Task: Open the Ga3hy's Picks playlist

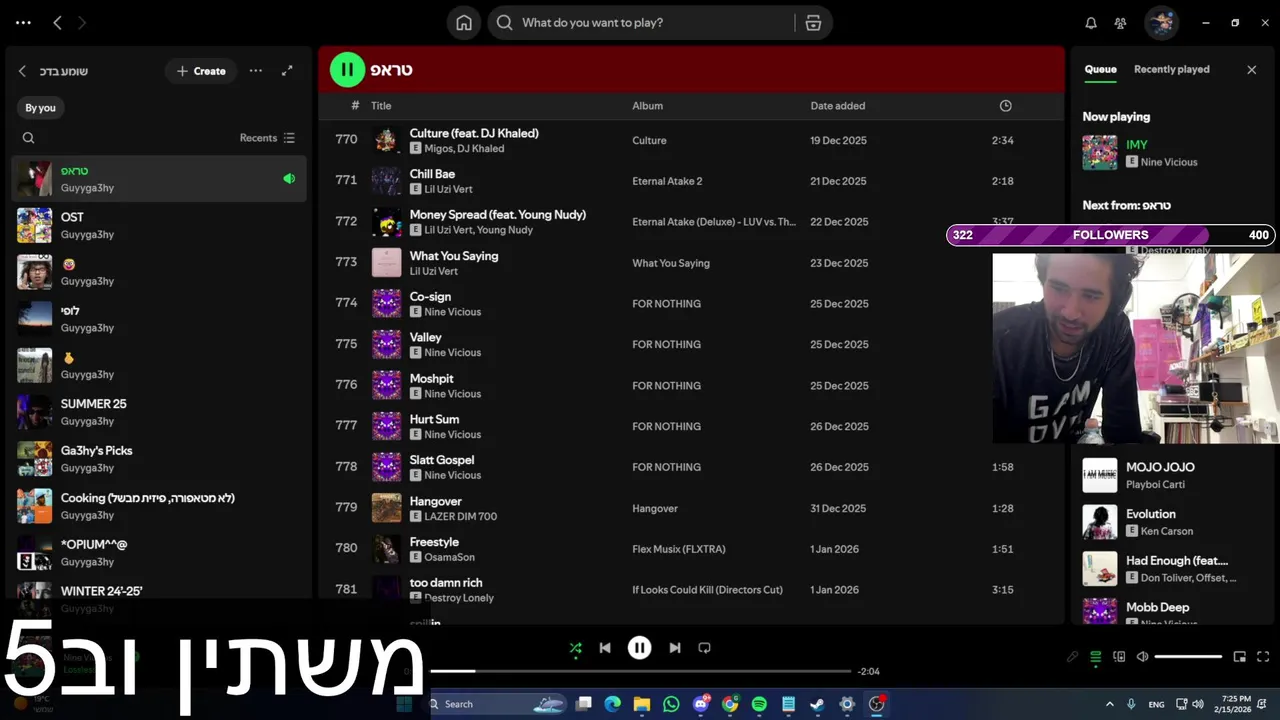Action: tap(160, 459)
